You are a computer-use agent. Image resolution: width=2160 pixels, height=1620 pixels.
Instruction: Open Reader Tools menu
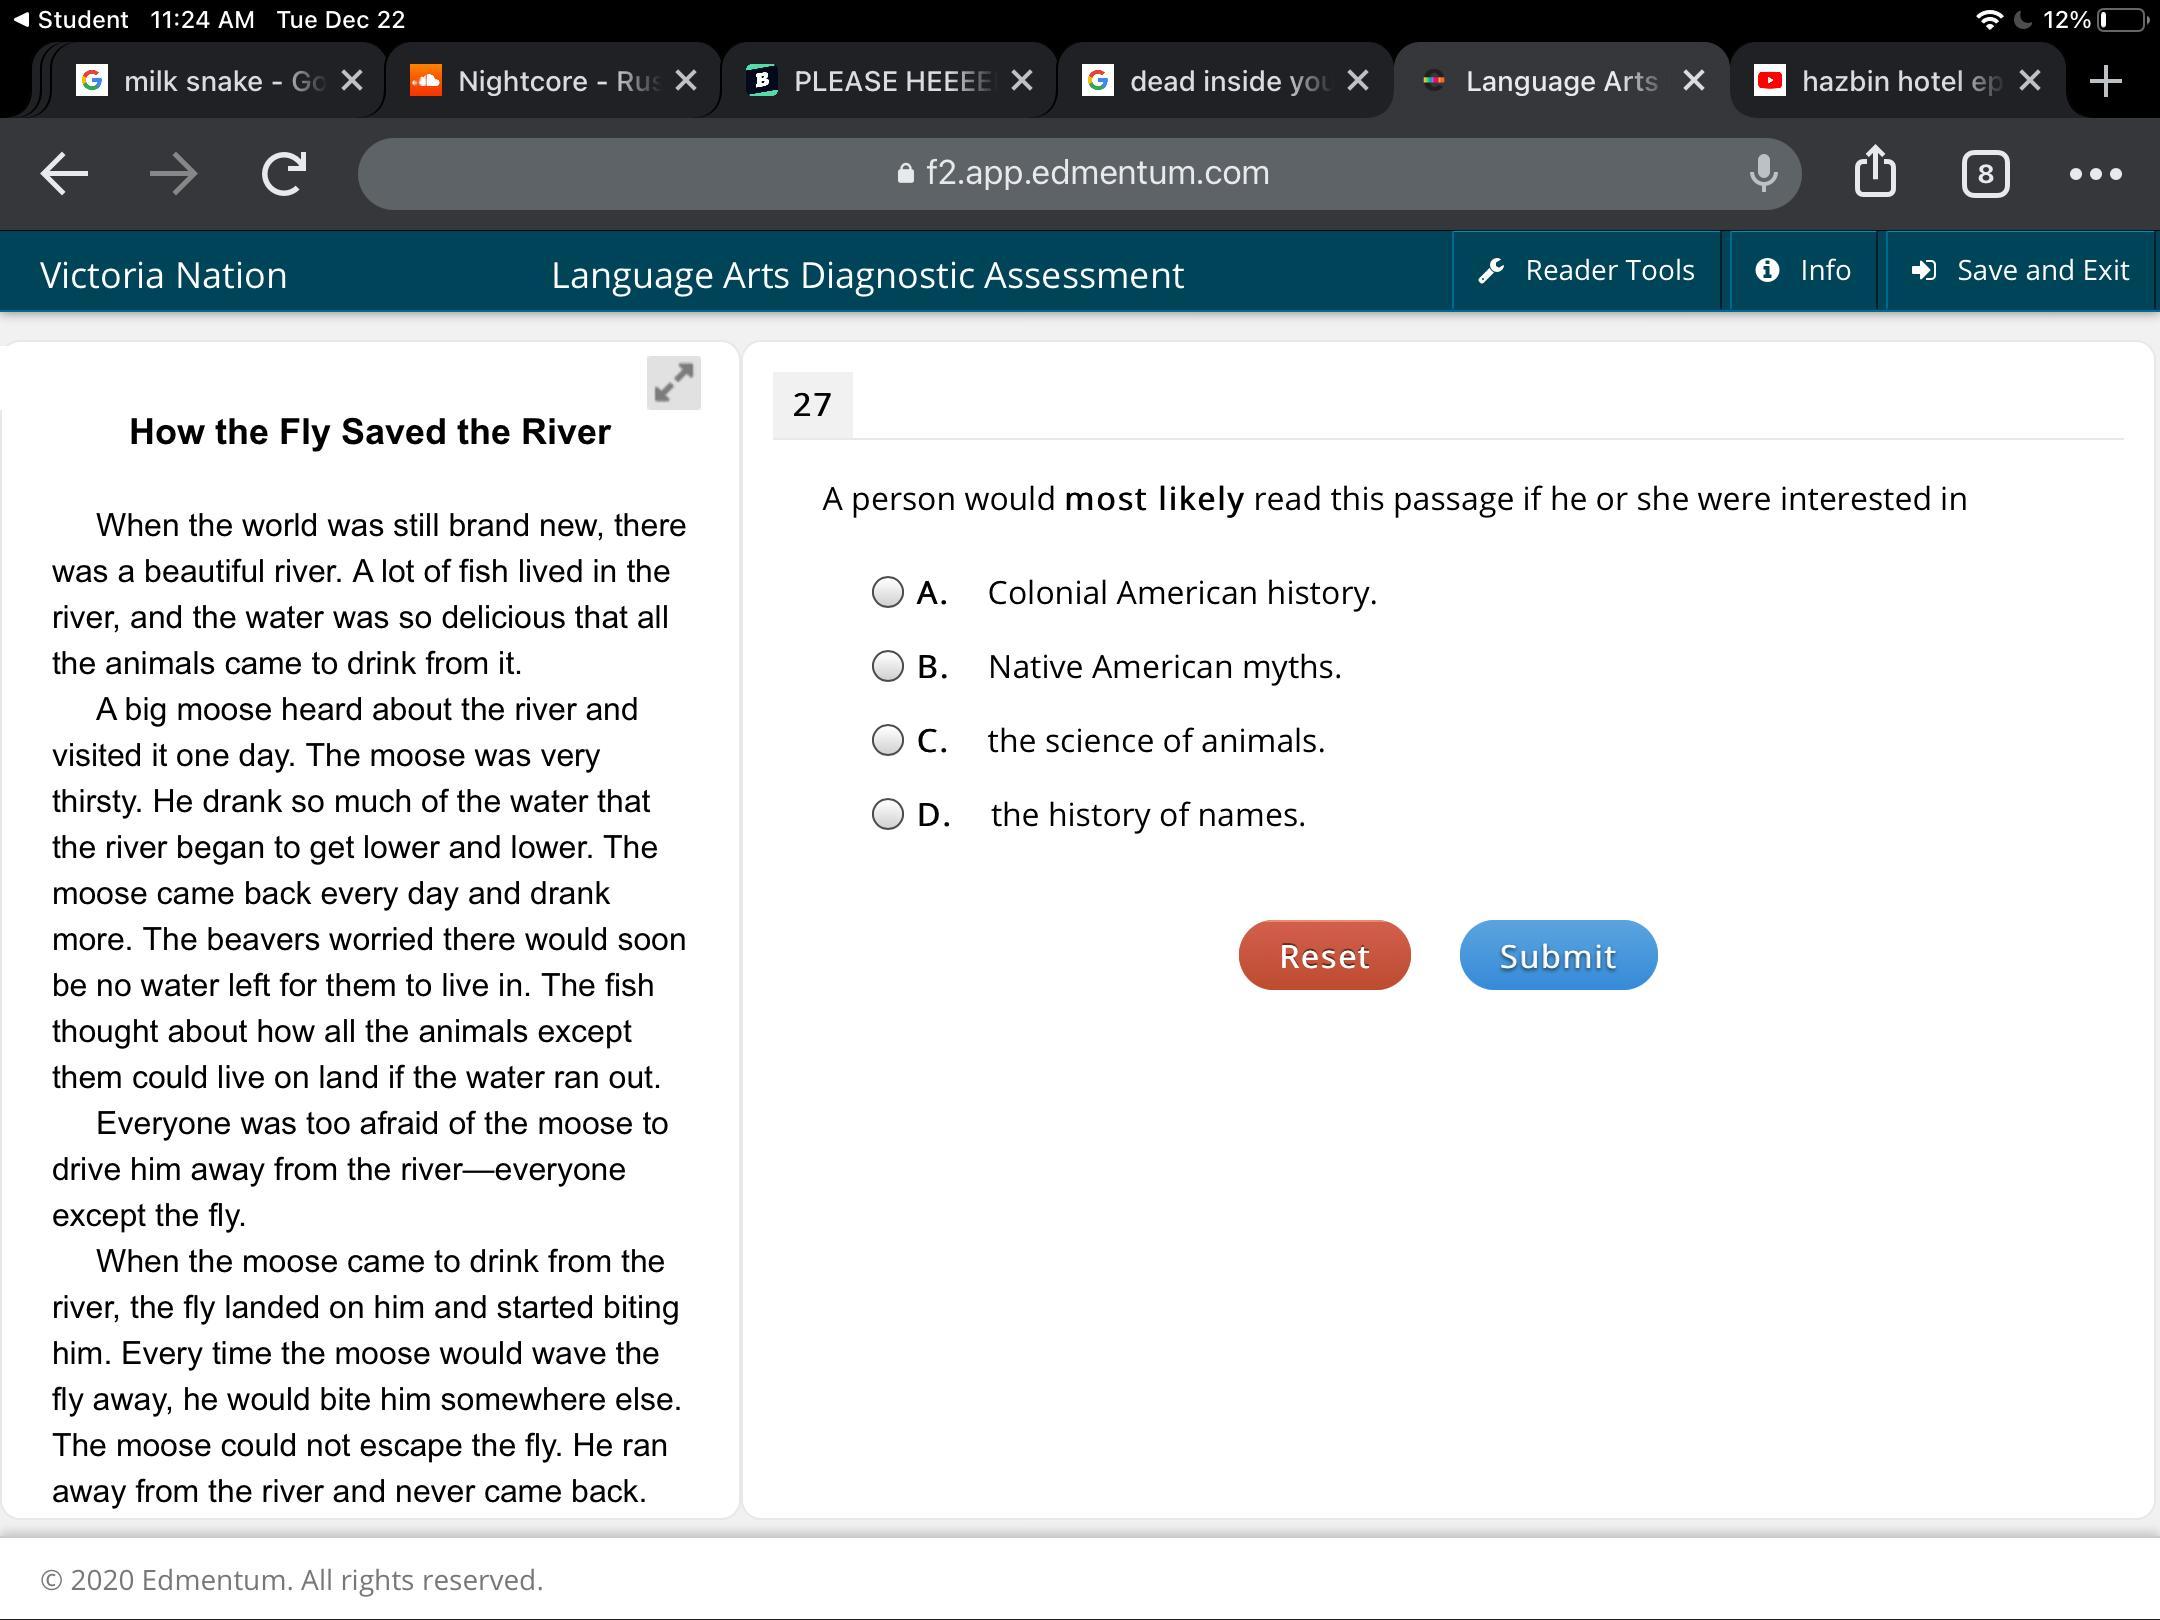(x=1587, y=270)
